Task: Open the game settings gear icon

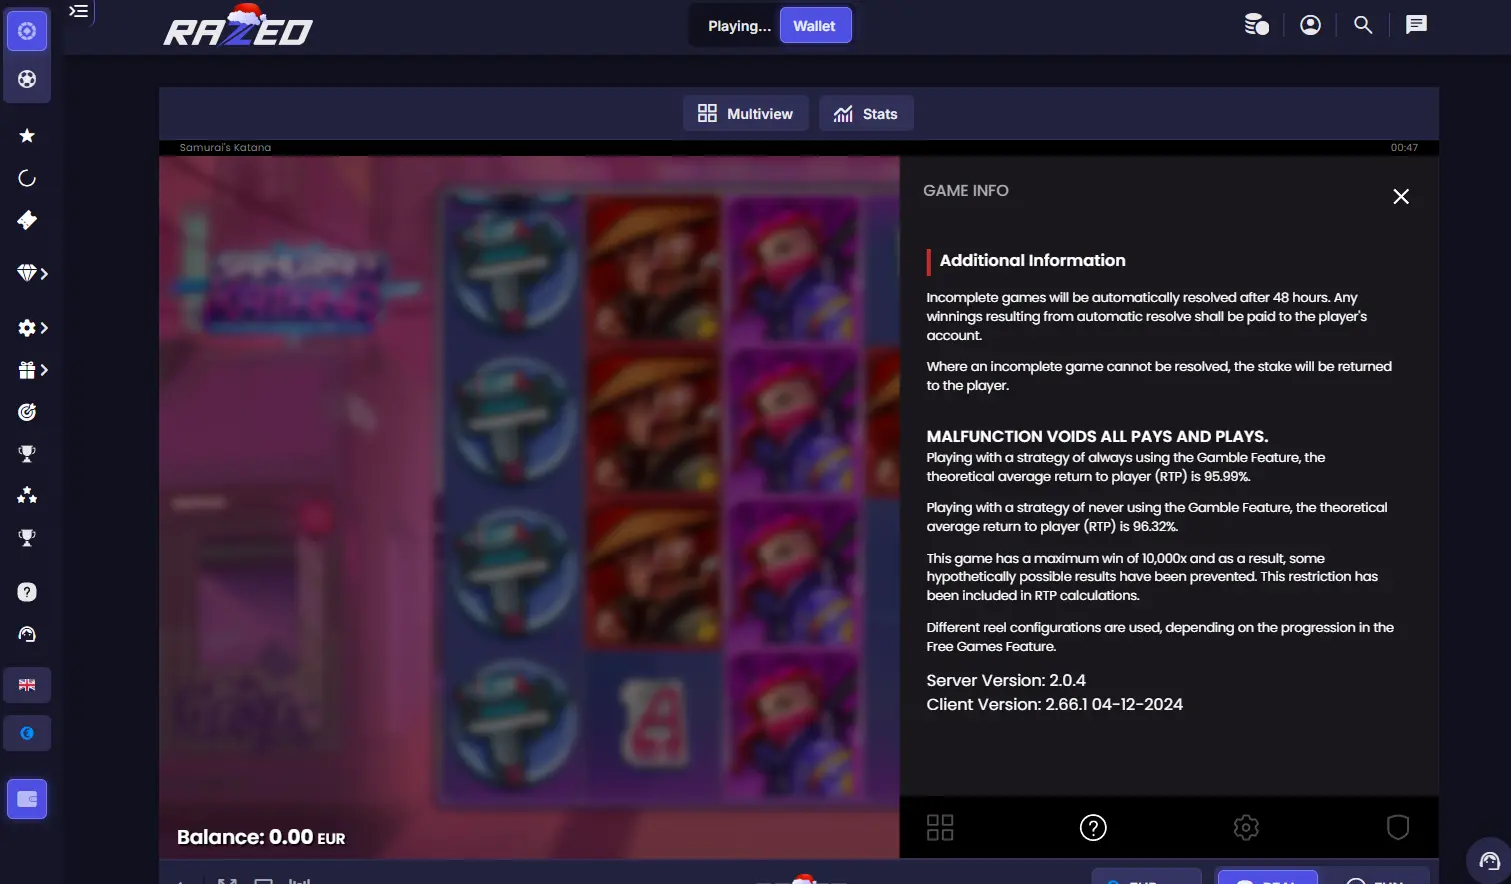Action: pyautogui.click(x=1246, y=827)
